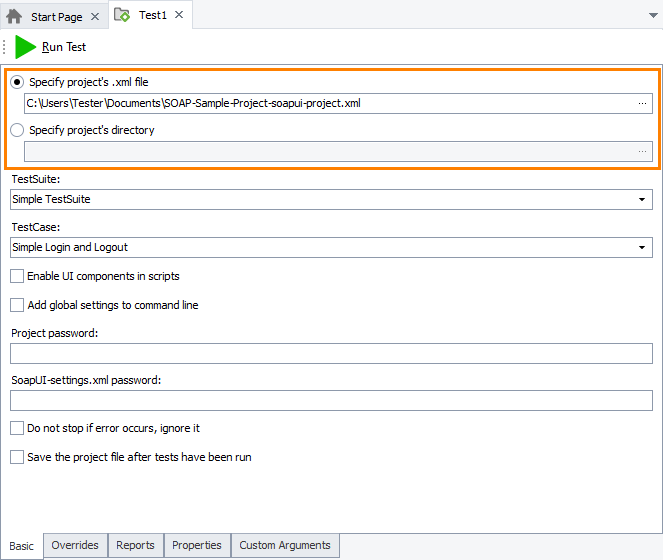The width and height of the screenshot is (663, 560).
Task: Expand the TestSuite dropdown
Action: point(641,199)
